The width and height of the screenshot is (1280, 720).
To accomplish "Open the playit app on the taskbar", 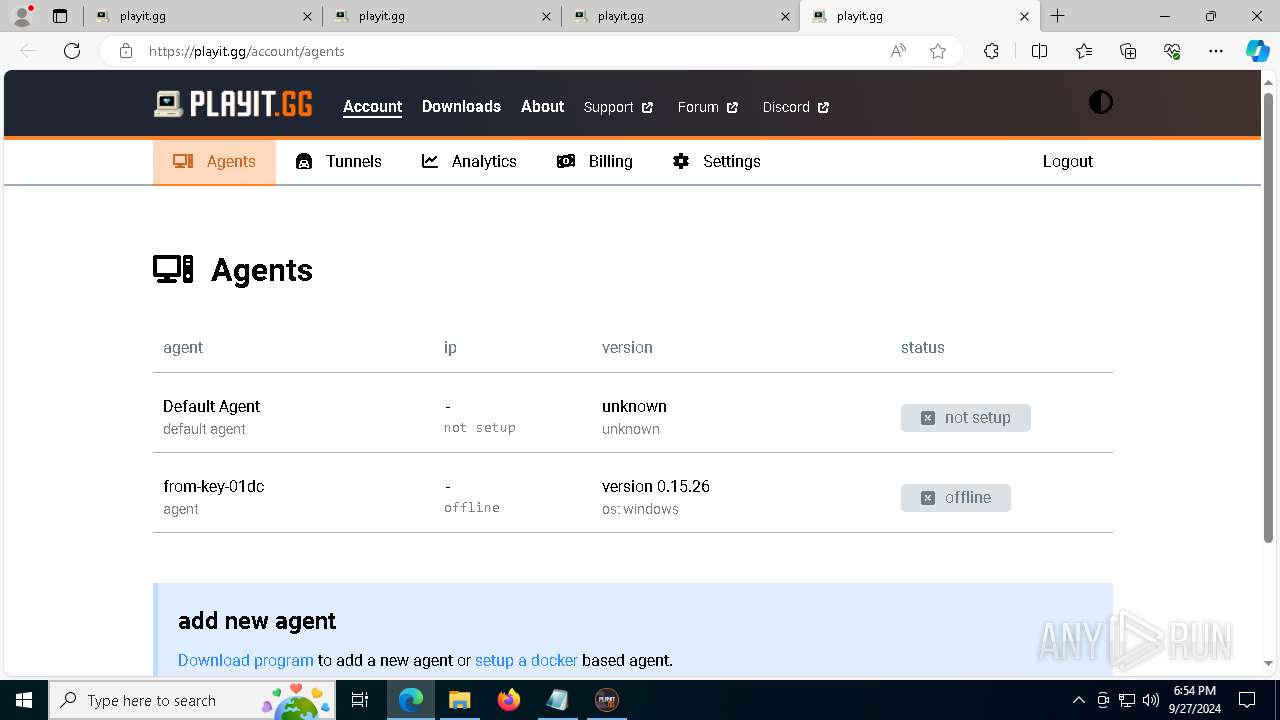I will pos(606,700).
